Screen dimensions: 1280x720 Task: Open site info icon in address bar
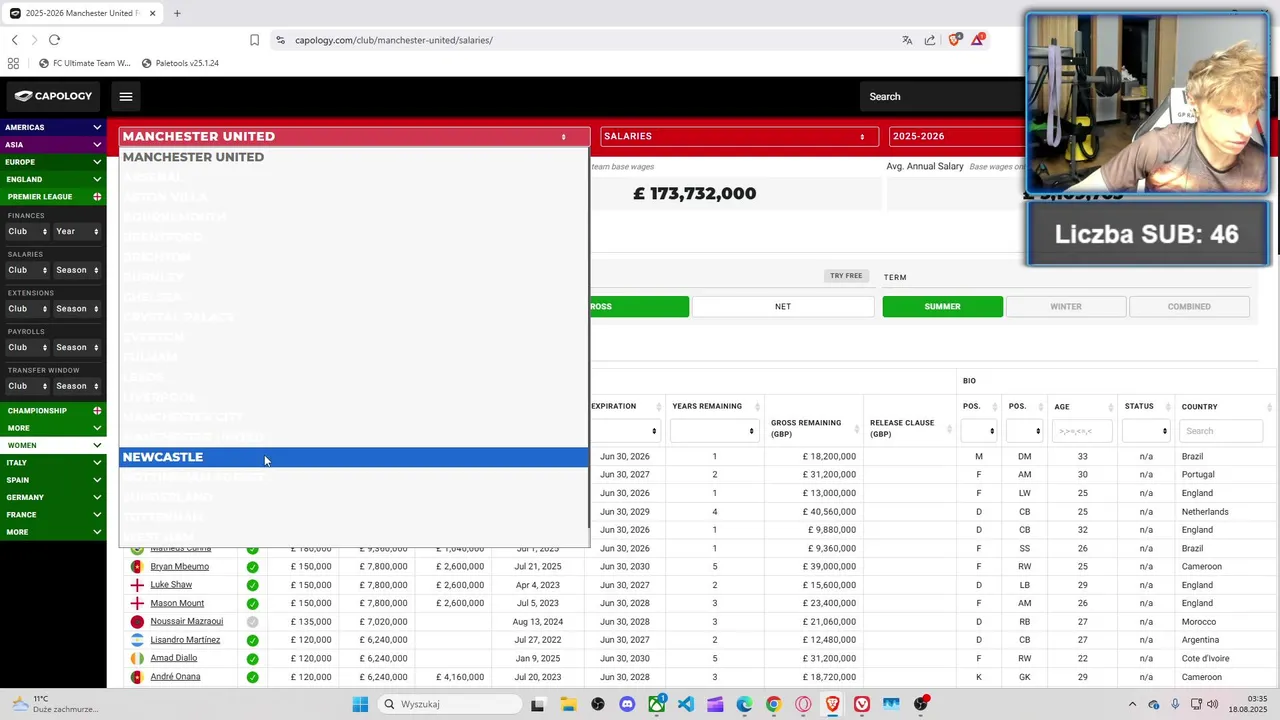280,40
